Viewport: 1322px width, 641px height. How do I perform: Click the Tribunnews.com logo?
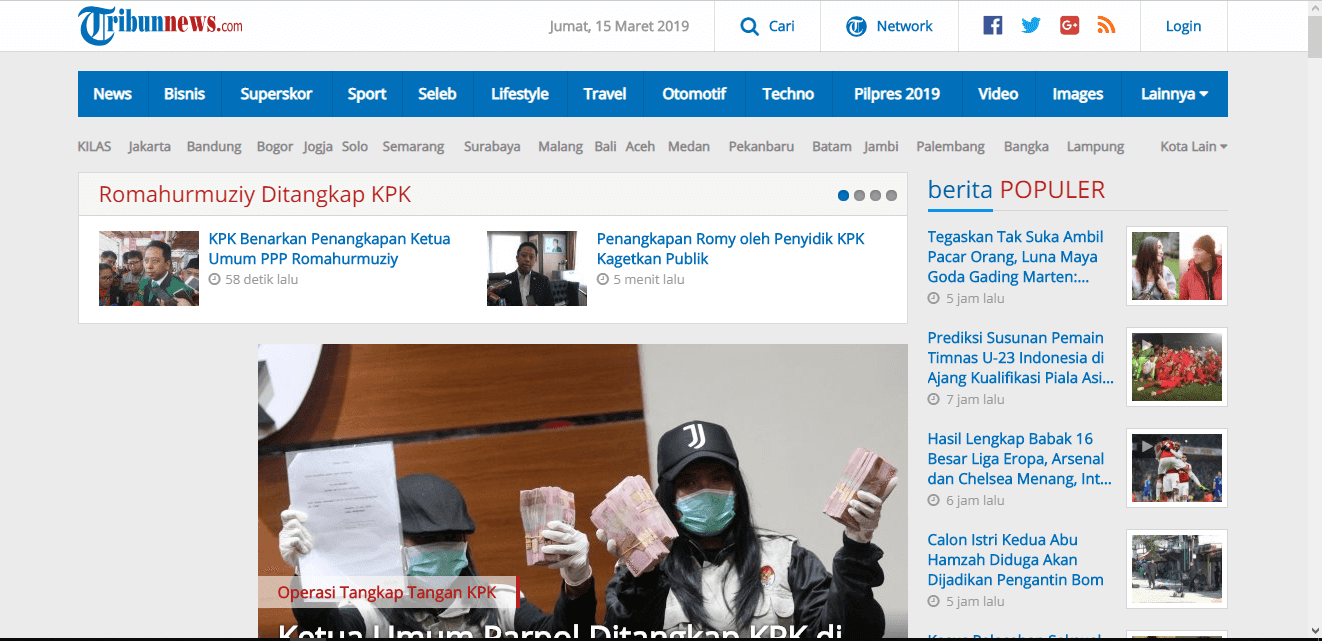point(162,26)
